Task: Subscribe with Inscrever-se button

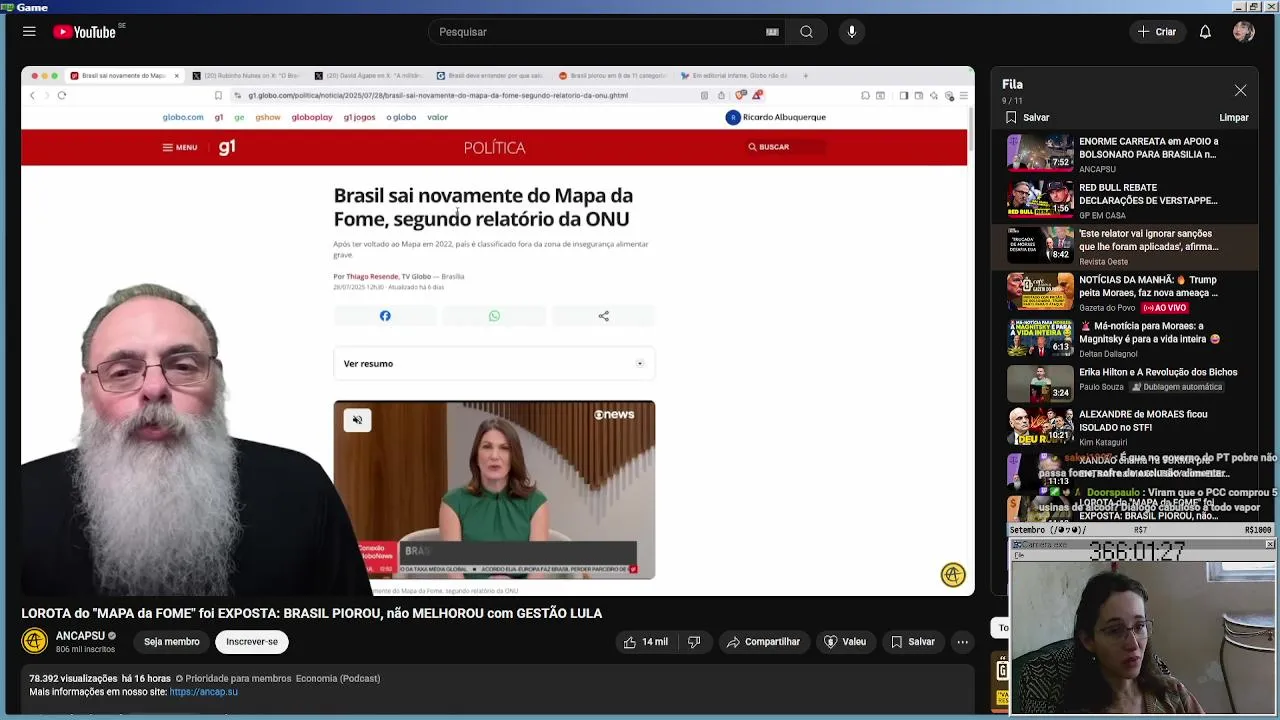Action: [252, 642]
